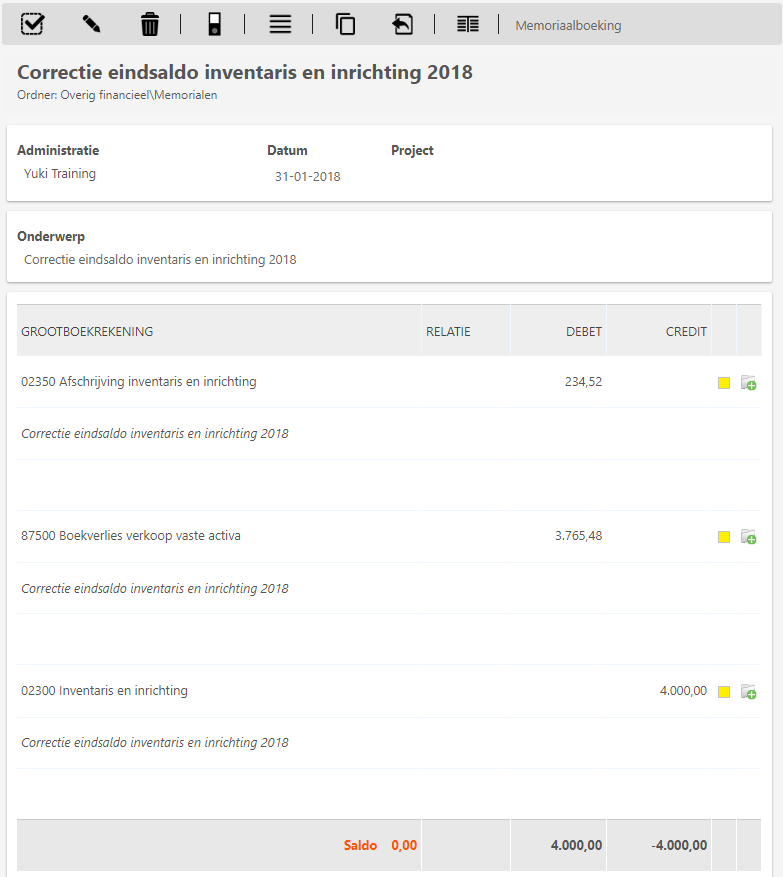The image size is (783, 877).
Task: Click yellow square on 02350 Afschrijving row
Action: [724, 382]
